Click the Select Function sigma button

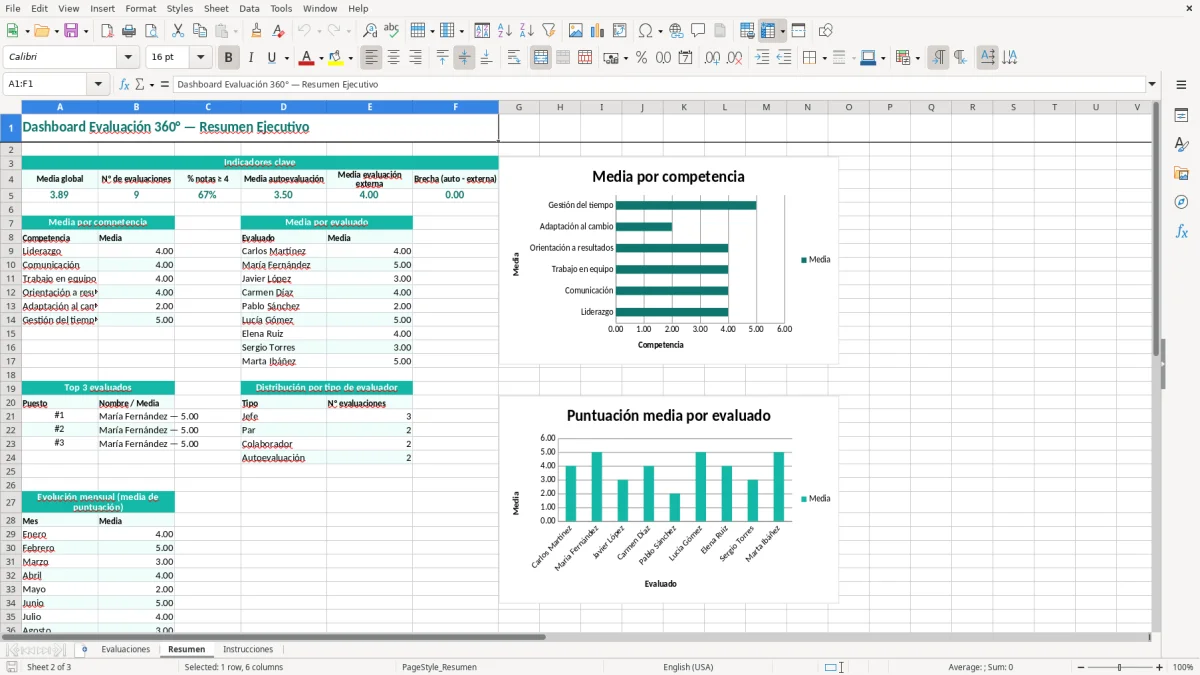tap(139, 84)
